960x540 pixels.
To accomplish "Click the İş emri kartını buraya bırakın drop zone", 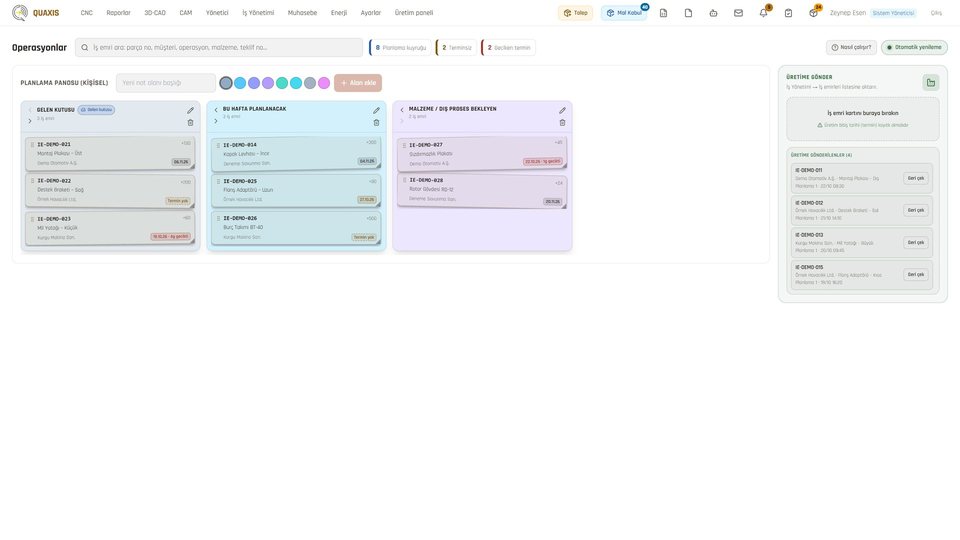I will coord(863,119).
